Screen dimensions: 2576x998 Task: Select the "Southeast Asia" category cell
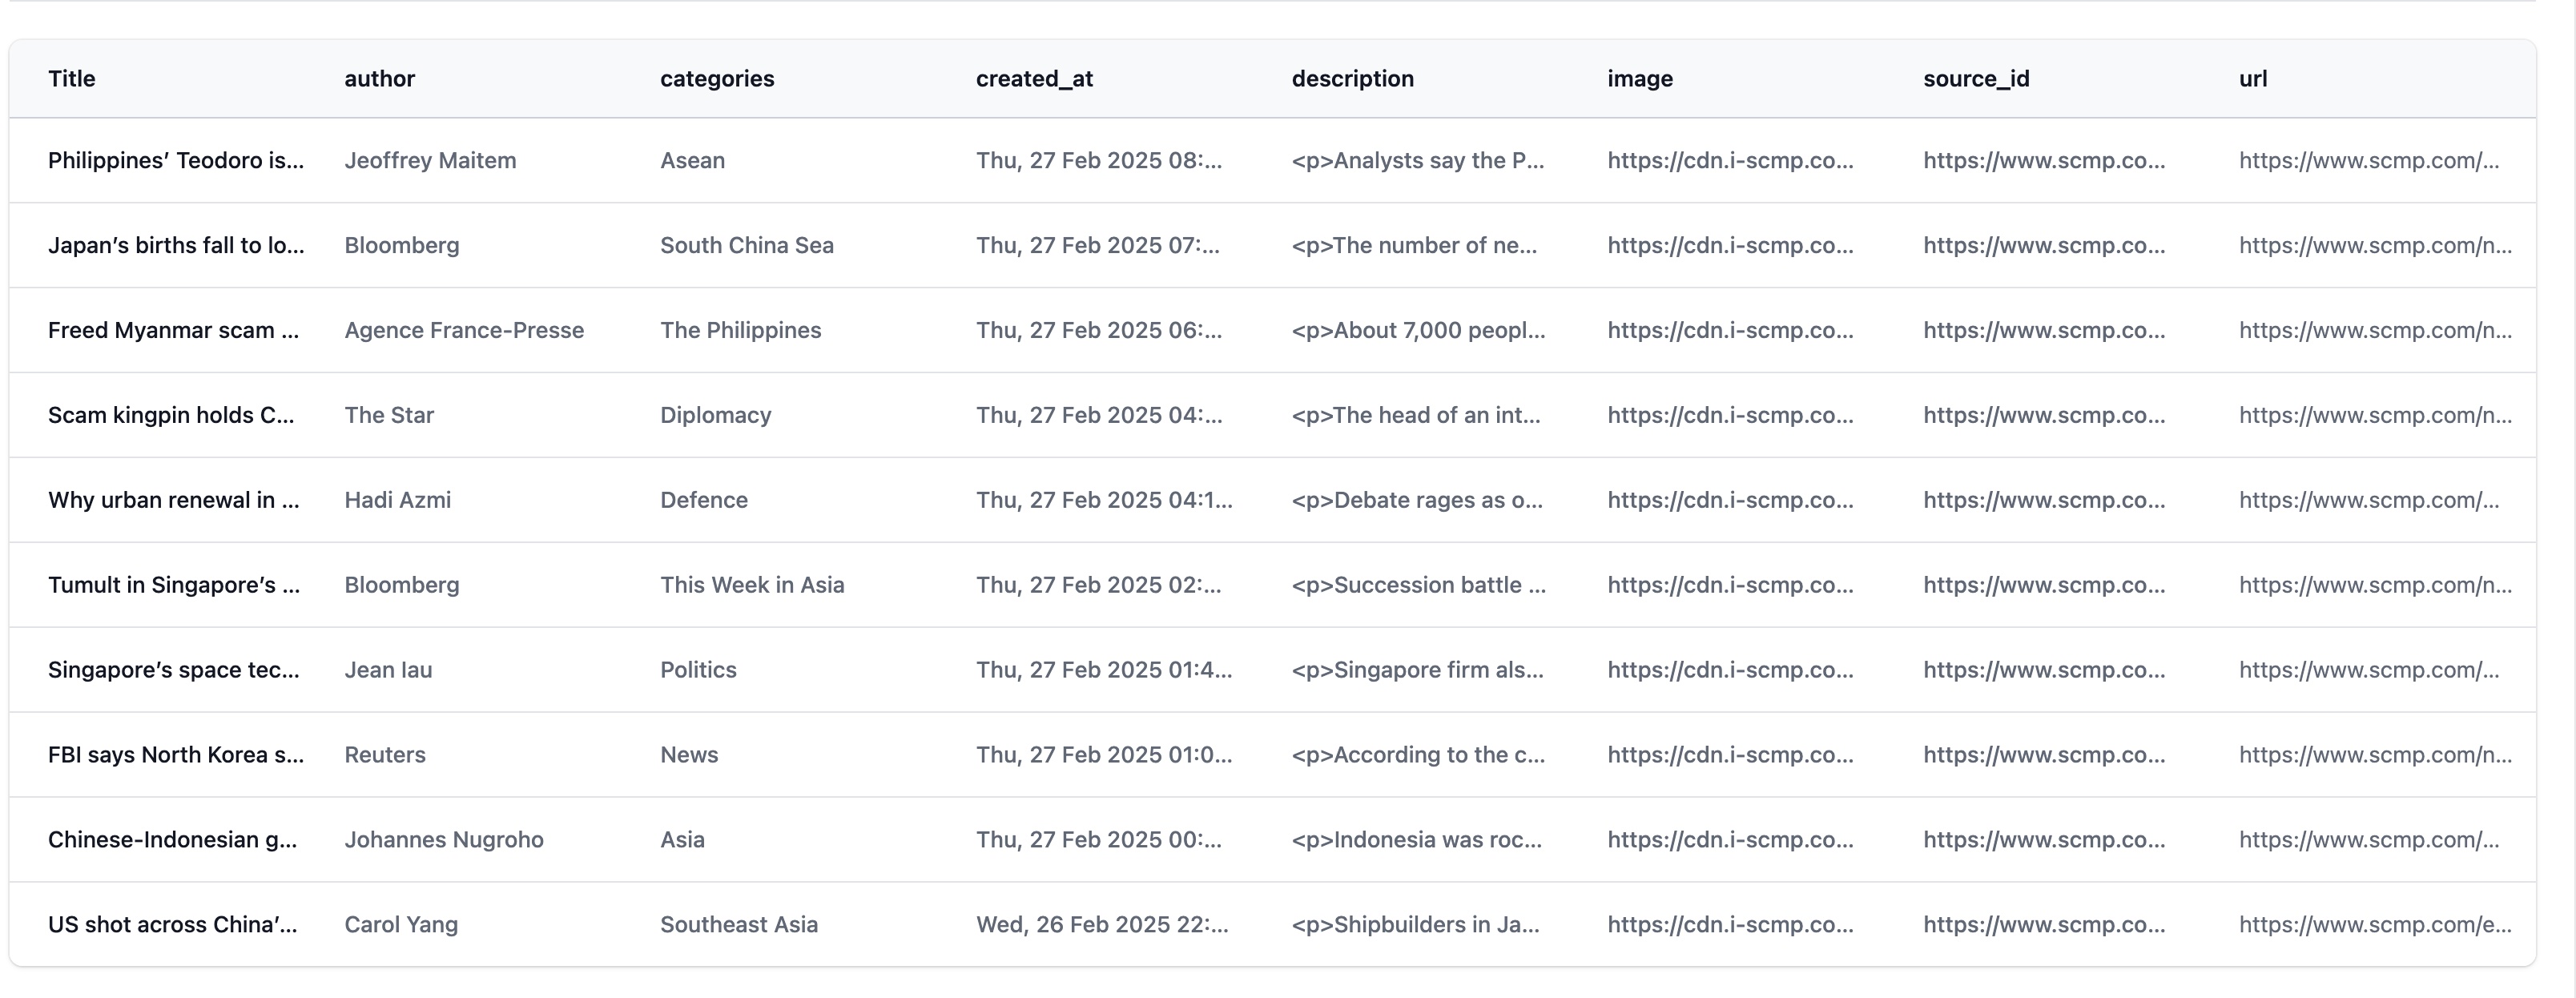tap(738, 926)
